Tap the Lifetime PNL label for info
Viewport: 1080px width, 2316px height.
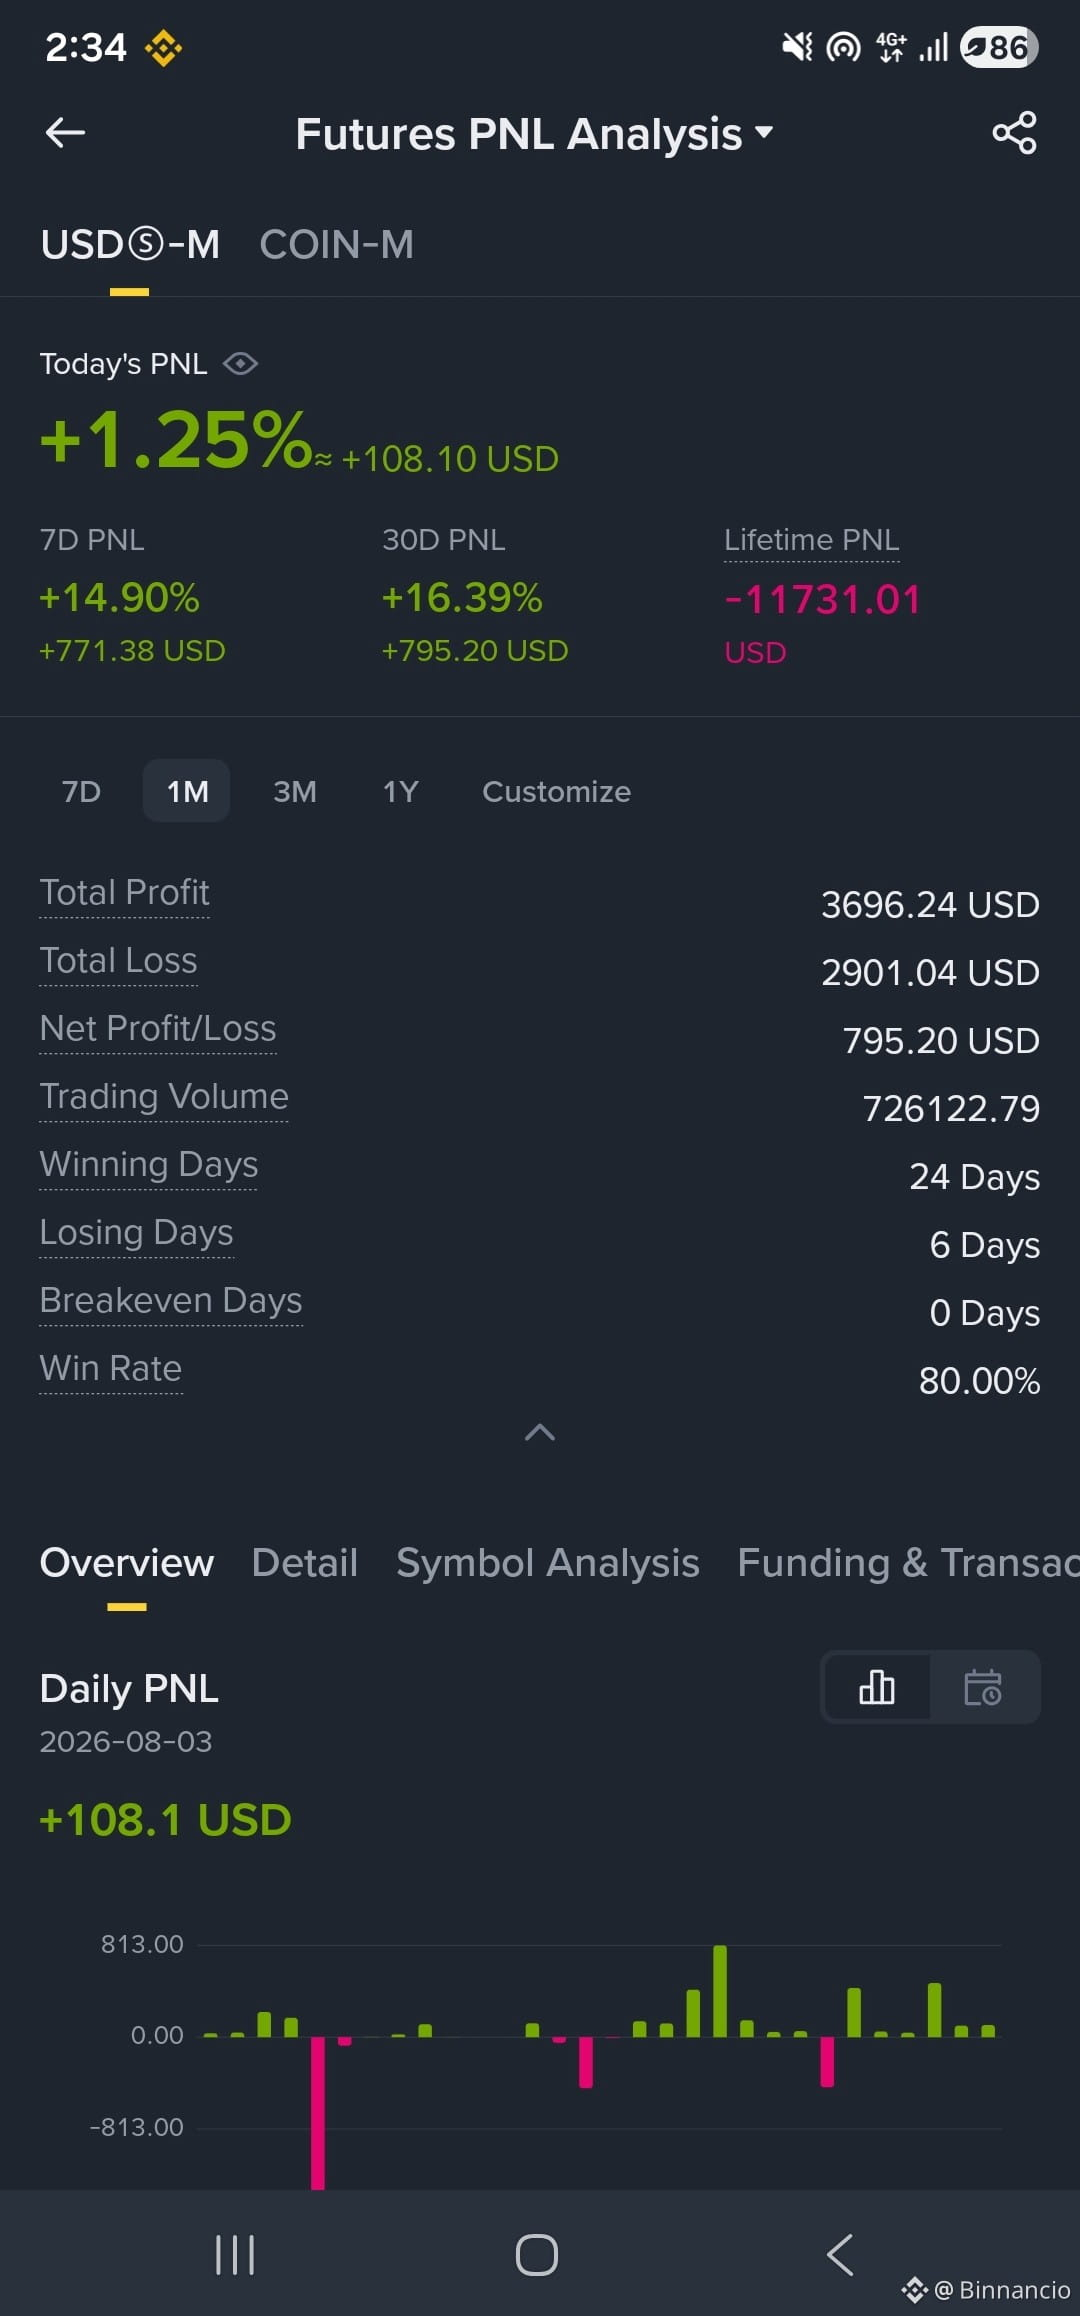pos(811,540)
